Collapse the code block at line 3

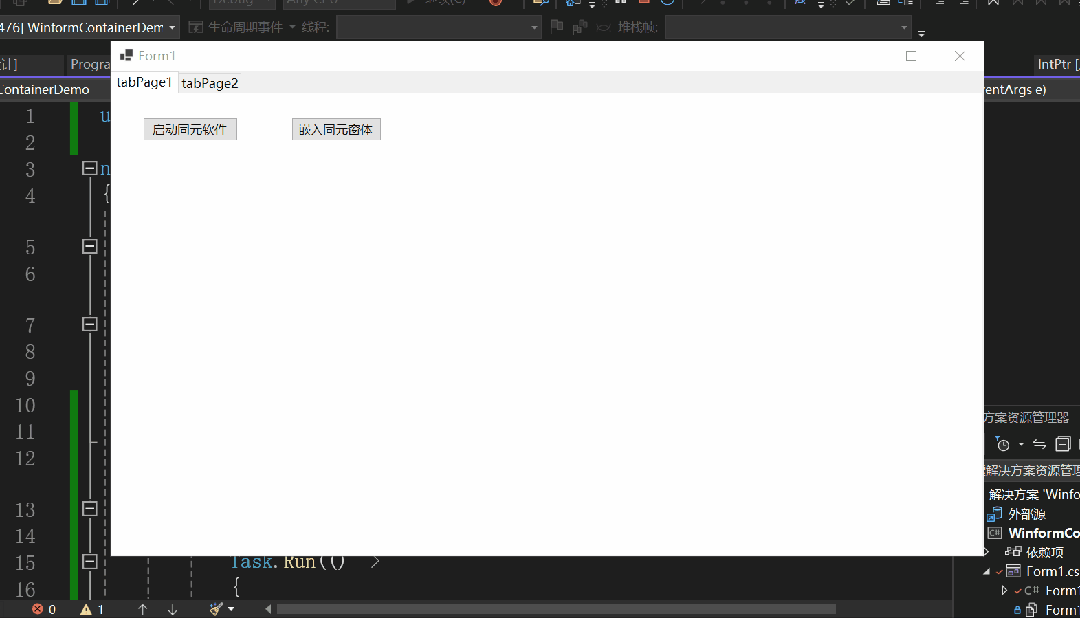point(90,168)
